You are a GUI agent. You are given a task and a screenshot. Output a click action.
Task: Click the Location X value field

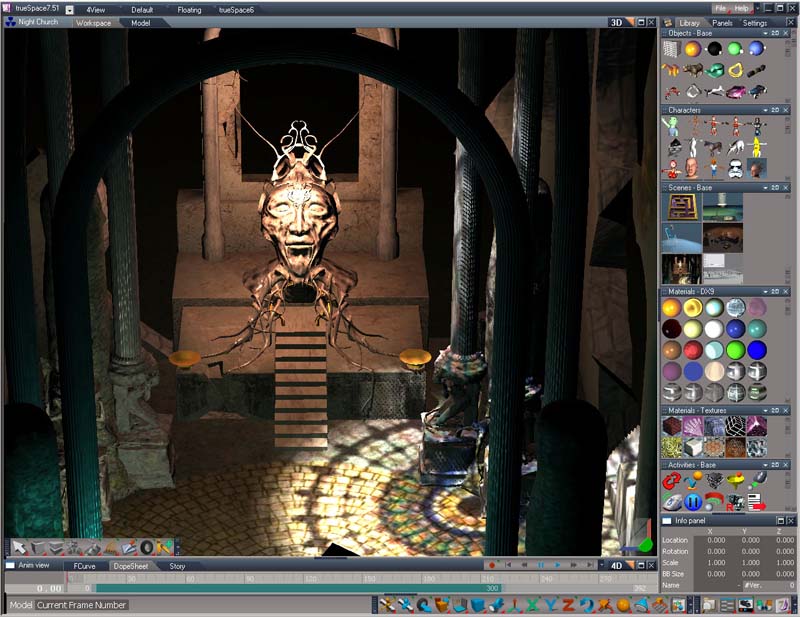coord(715,540)
